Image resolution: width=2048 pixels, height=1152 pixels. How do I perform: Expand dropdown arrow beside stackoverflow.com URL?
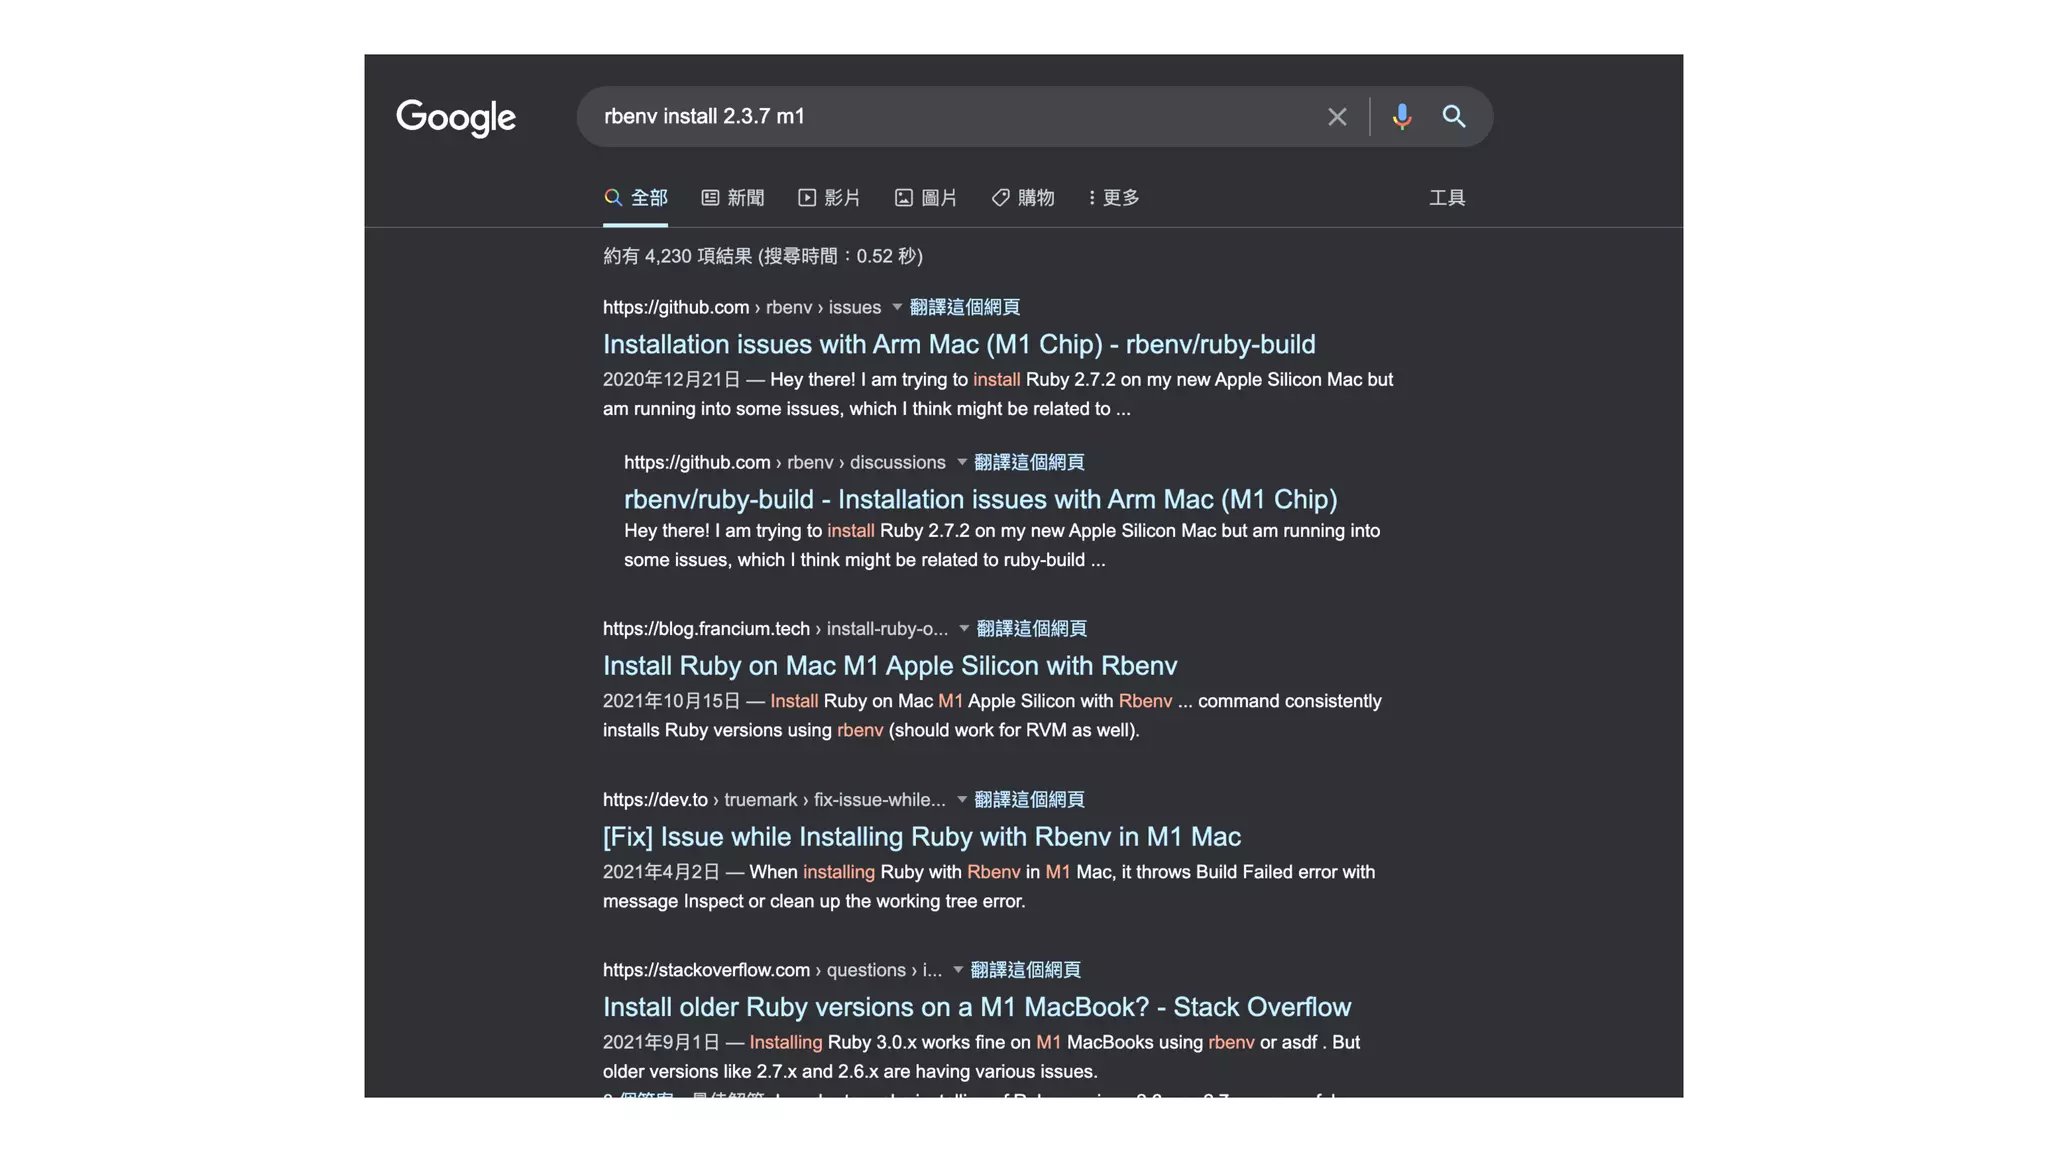958,969
